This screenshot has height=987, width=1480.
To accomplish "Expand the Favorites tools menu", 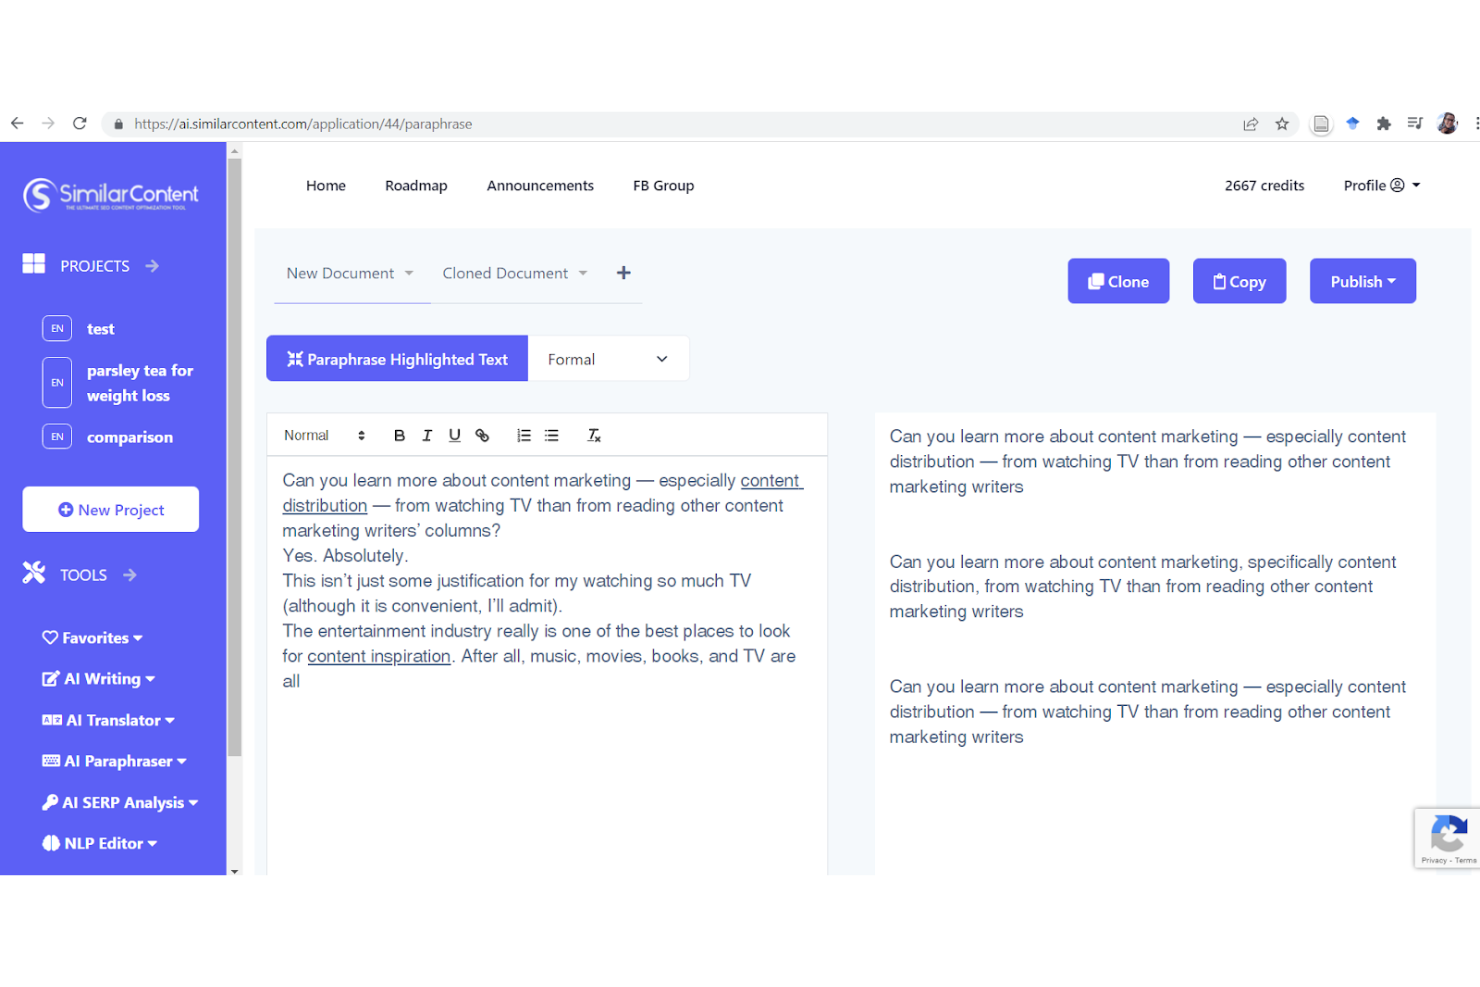I will click(x=92, y=638).
